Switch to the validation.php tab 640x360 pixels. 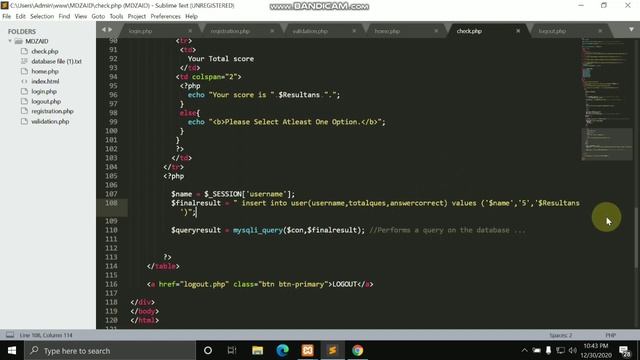[x=310, y=31]
